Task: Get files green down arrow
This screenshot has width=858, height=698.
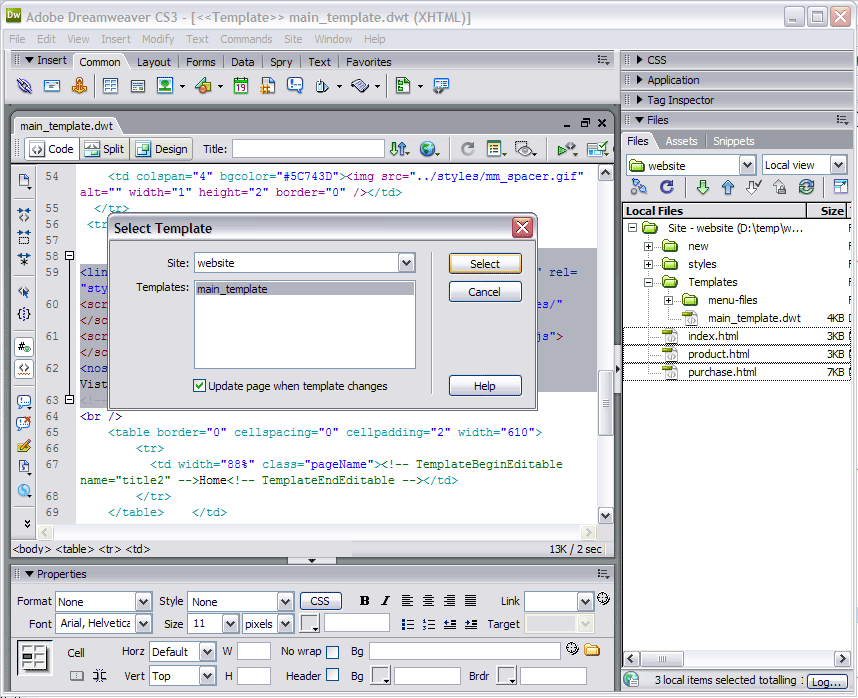Action: tap(703, 187)
